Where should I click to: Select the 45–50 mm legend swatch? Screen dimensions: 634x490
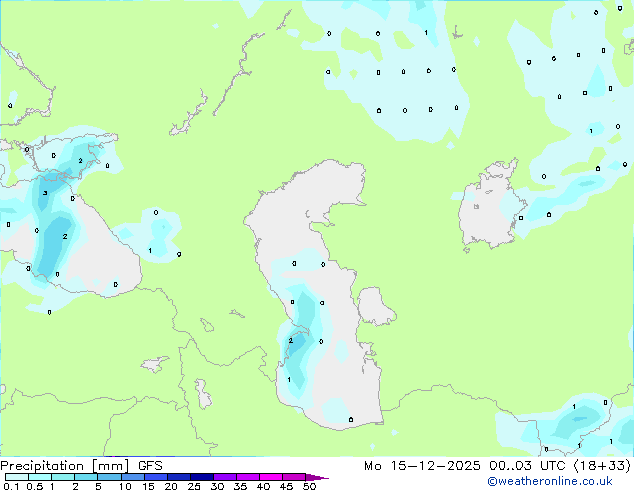pyautogui.click(x=294, y=477)
